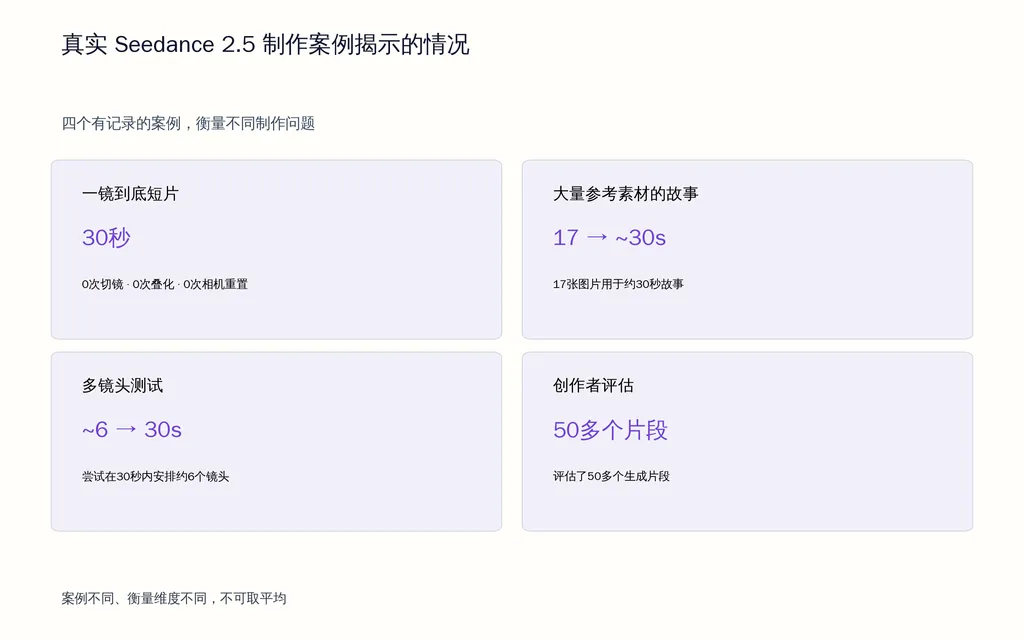Select the purple value '50多个片段'
This screenshot has height=640, width=1024.
click(610, 430)
